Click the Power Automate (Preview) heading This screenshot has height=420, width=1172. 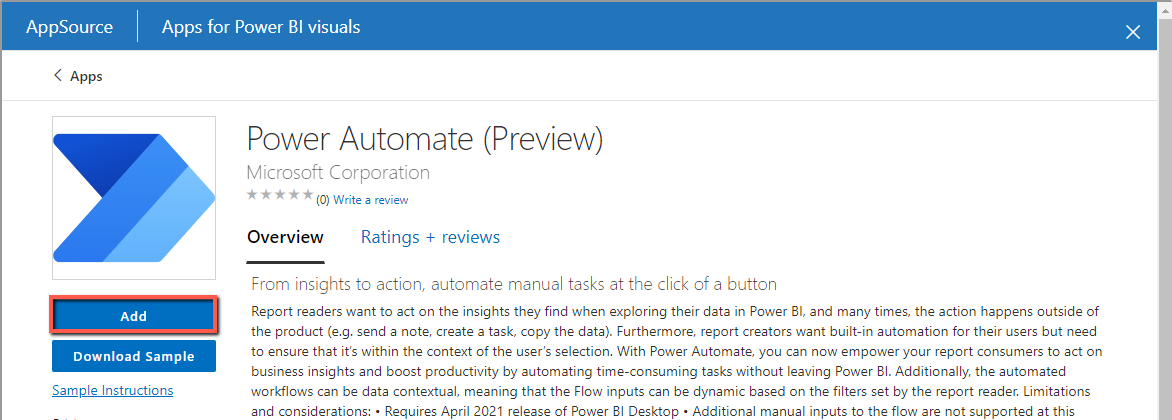tap(425, 140)
